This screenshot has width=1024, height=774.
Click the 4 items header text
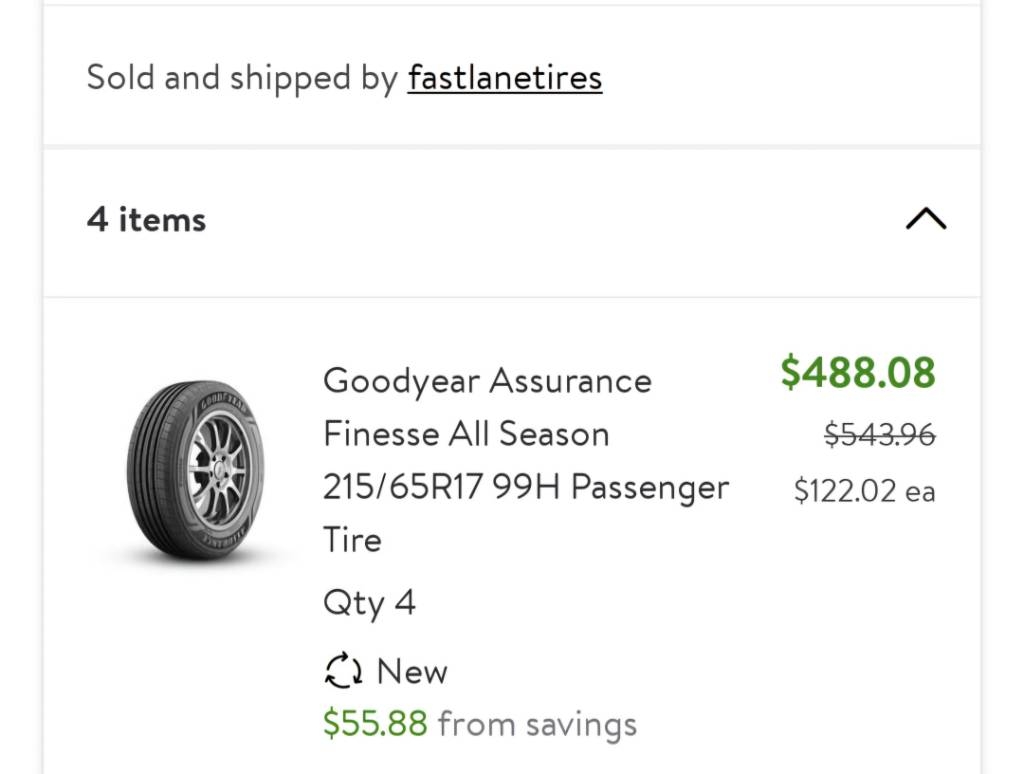146,219
